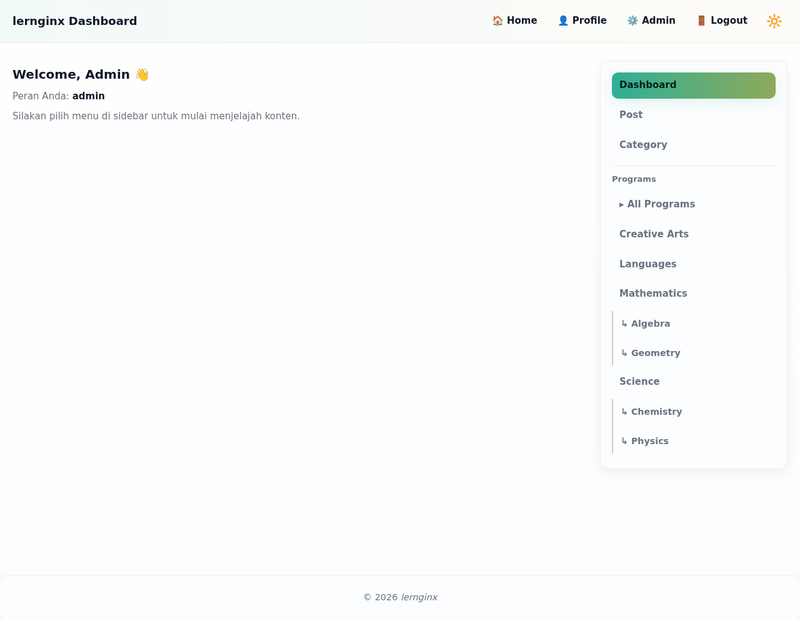Click the lernginx Dashboard brand title
800x619 pixels.
pos(74,21)
